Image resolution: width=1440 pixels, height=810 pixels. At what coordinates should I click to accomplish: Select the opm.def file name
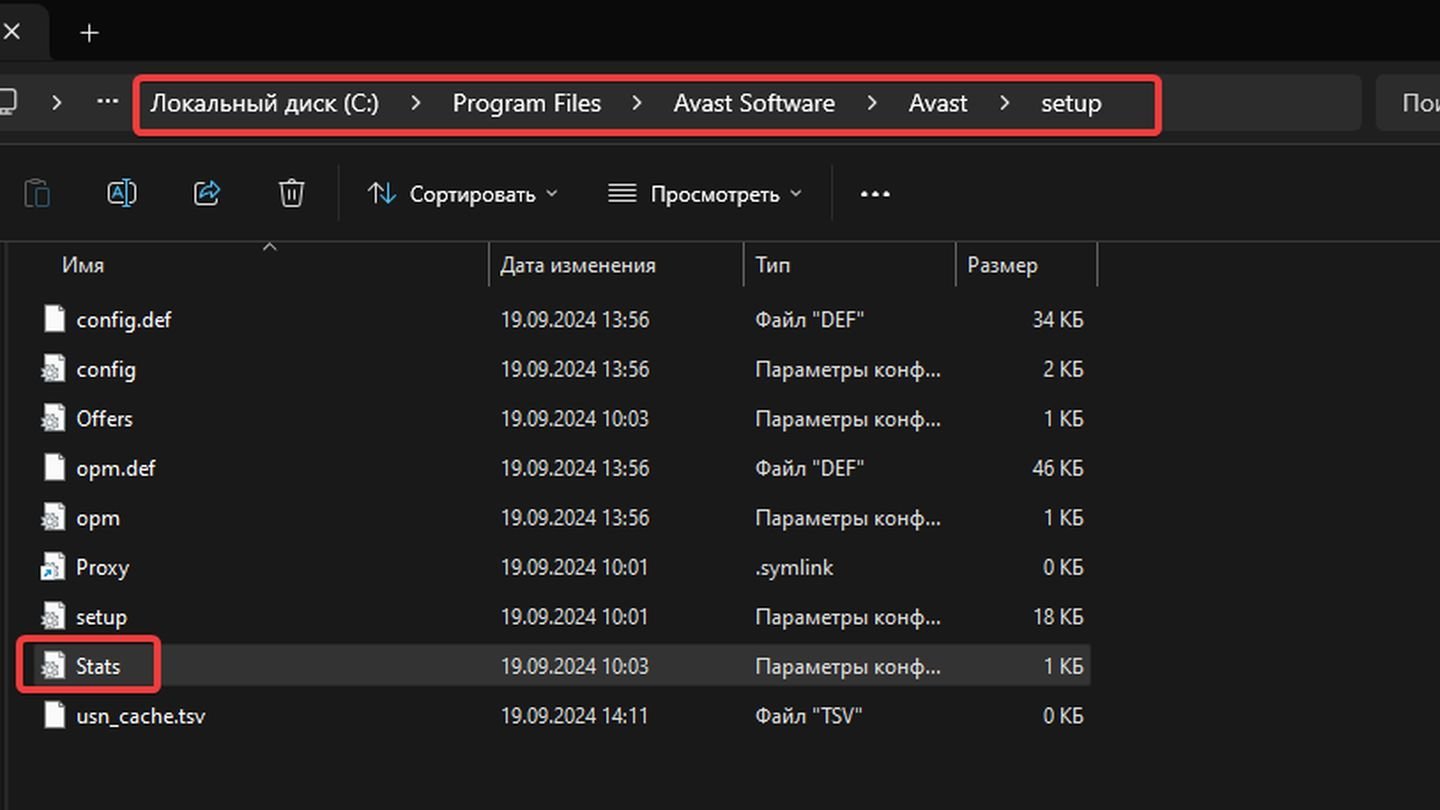[x=116, y=468]
